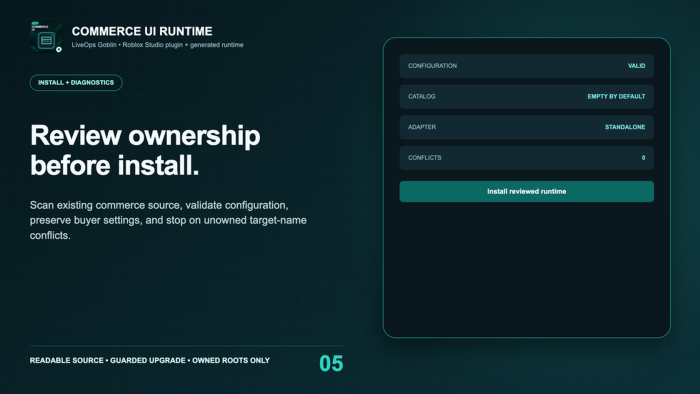The height and width of the screenshot is (394, 700).
Task: Click the VALID configuration value
Action: pos(636,66)
